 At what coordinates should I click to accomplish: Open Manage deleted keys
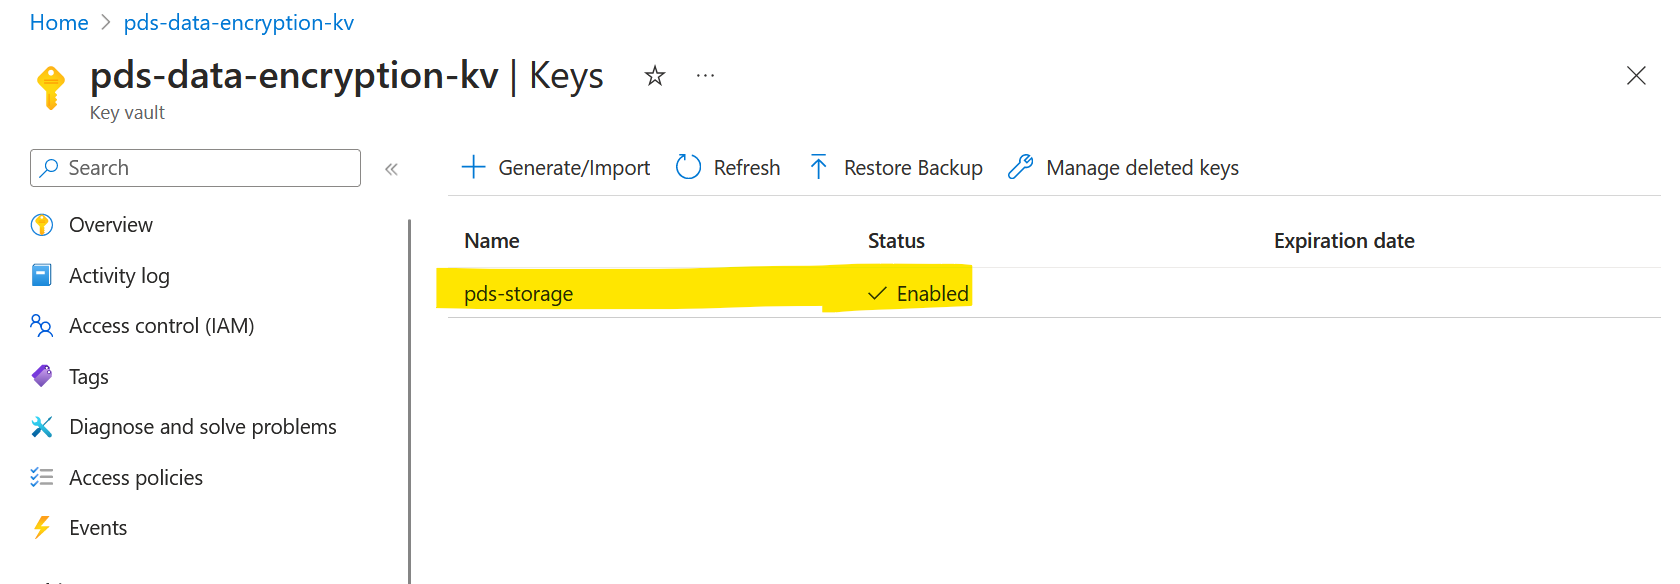click(1020, 167)
